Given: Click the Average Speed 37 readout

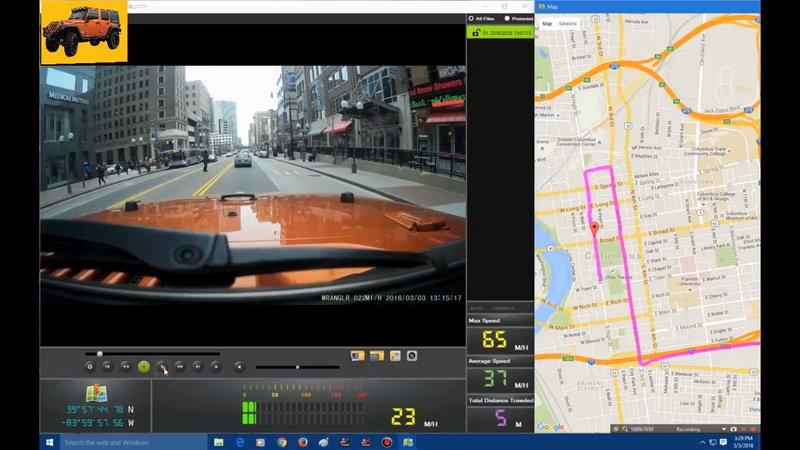Looking at the screenshot, I should click(x=495, y=379).
